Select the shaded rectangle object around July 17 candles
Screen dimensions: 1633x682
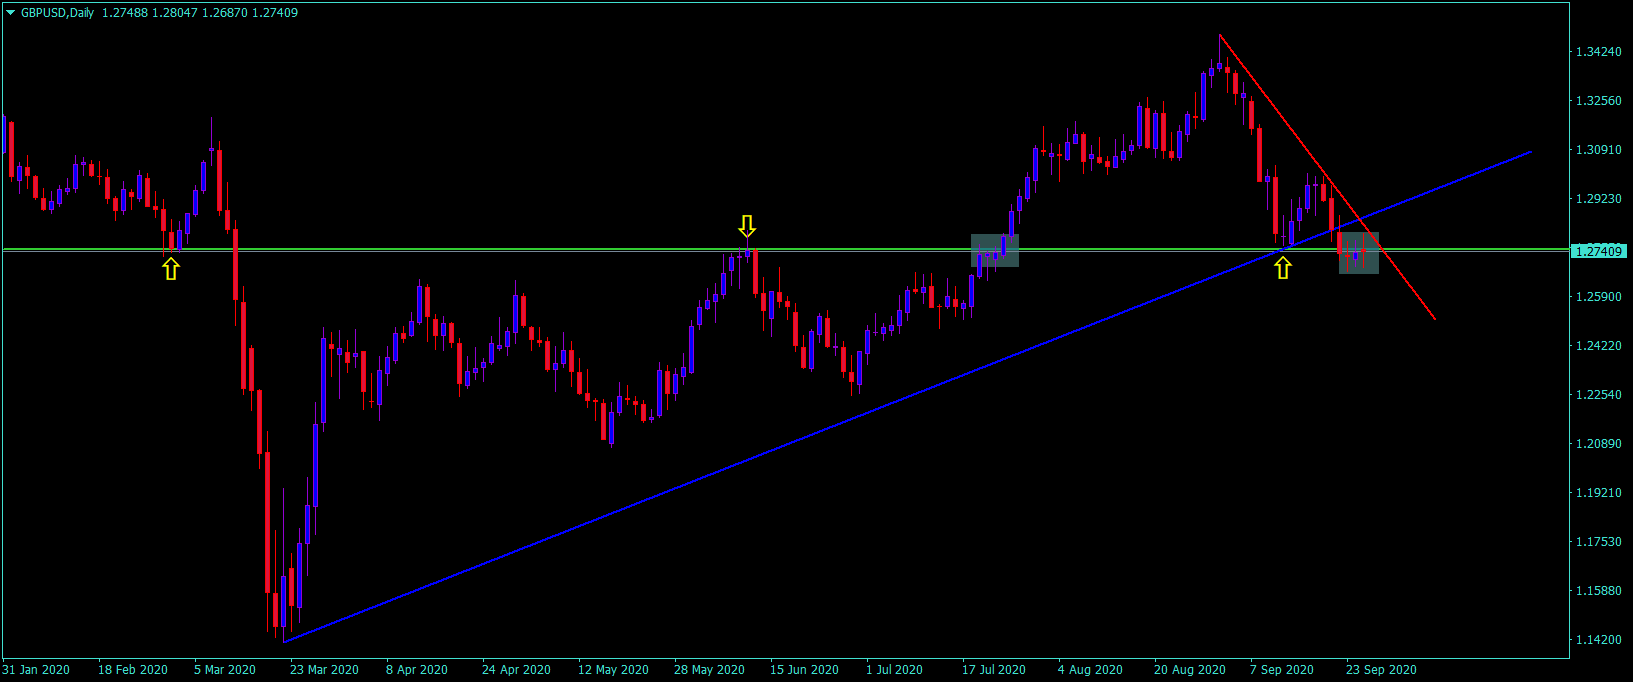pyautogui.click(x=995, y=250)
